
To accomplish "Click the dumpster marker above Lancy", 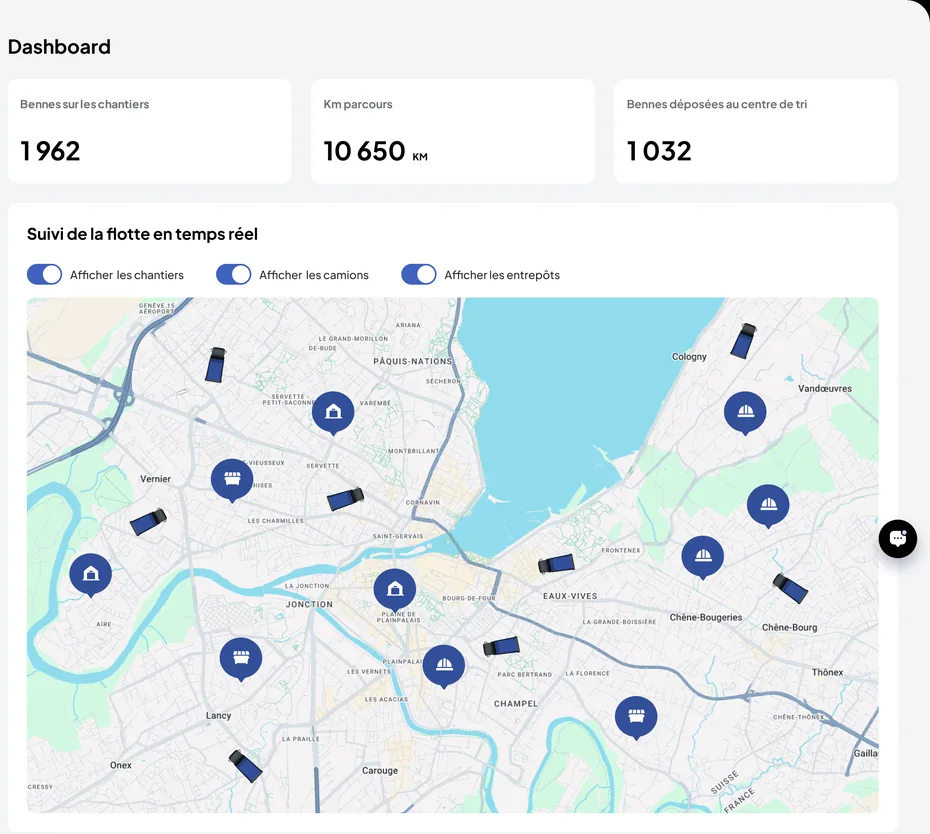I will 241,660.
